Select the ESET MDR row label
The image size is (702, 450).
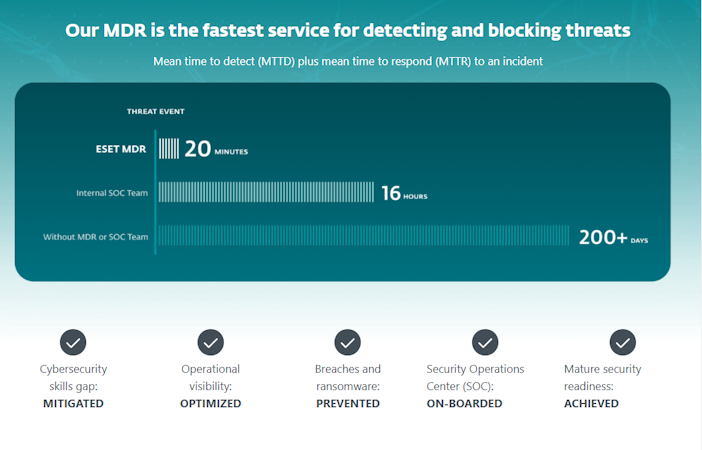(x=120, y=150)
